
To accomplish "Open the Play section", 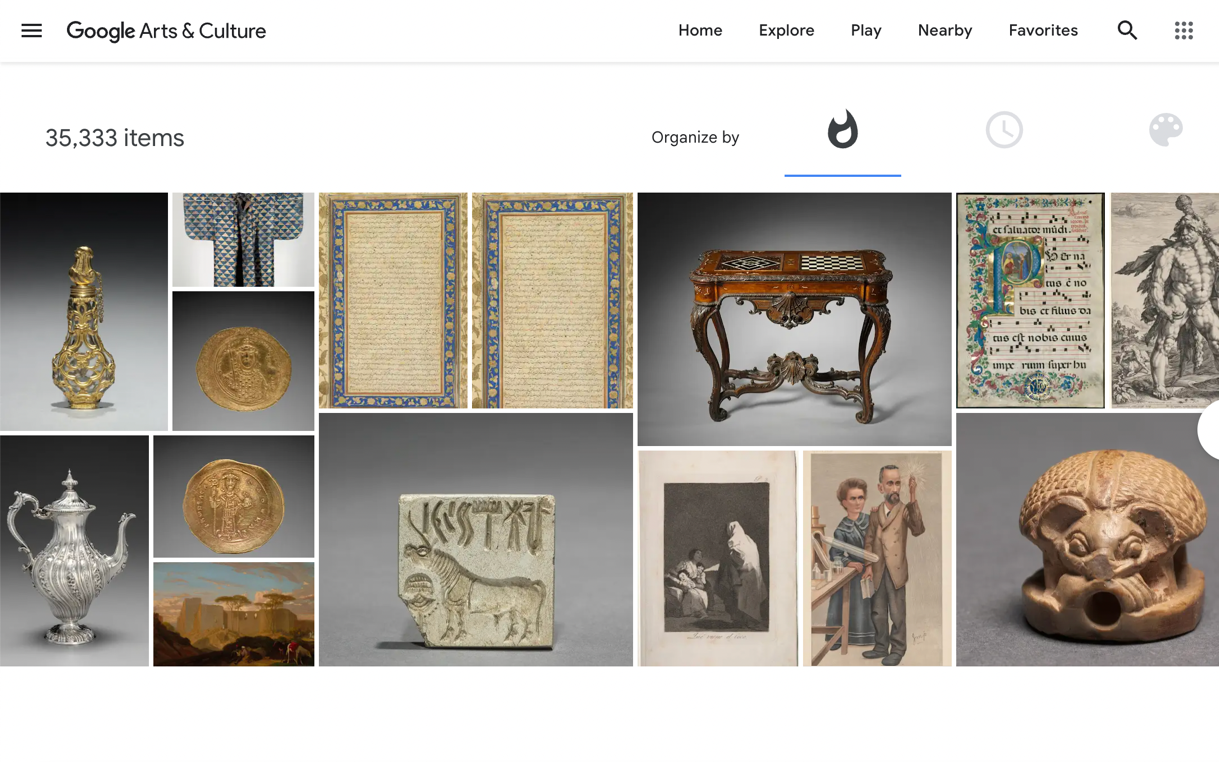I will click(866, 31).
